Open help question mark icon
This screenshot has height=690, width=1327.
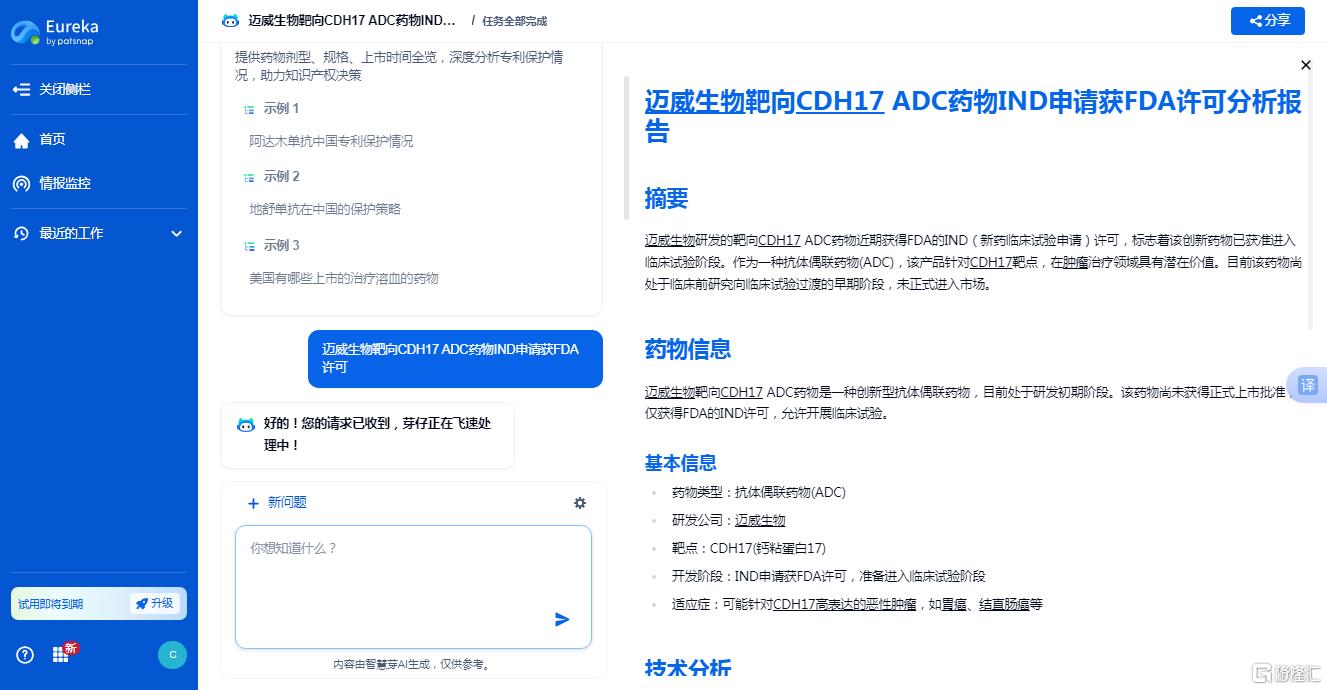coord(25,655)
